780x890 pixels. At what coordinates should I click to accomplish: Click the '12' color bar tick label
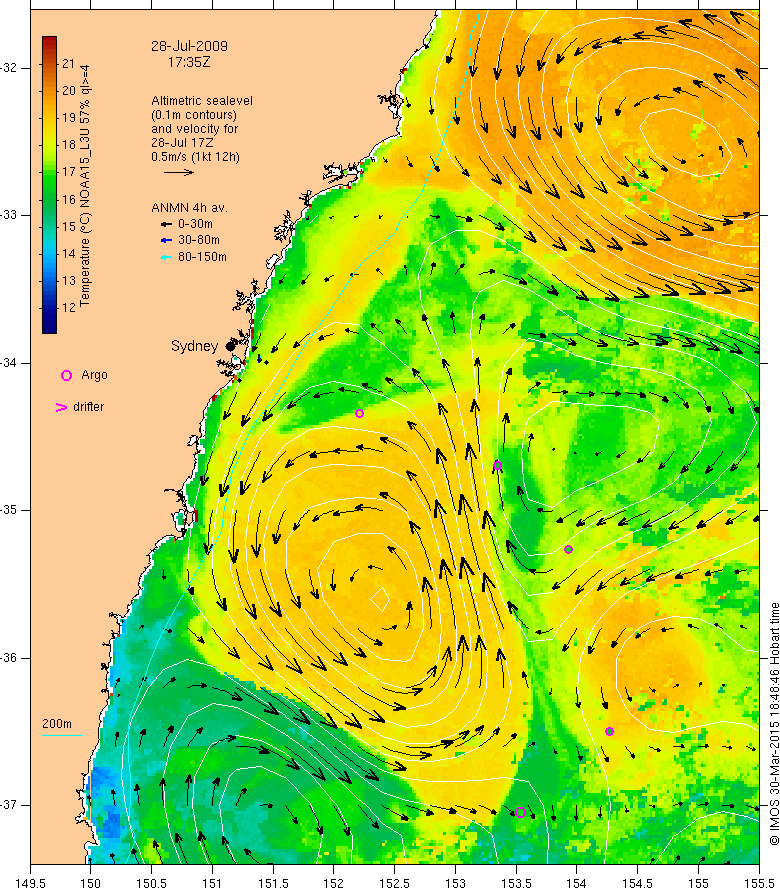click(69, 308)
